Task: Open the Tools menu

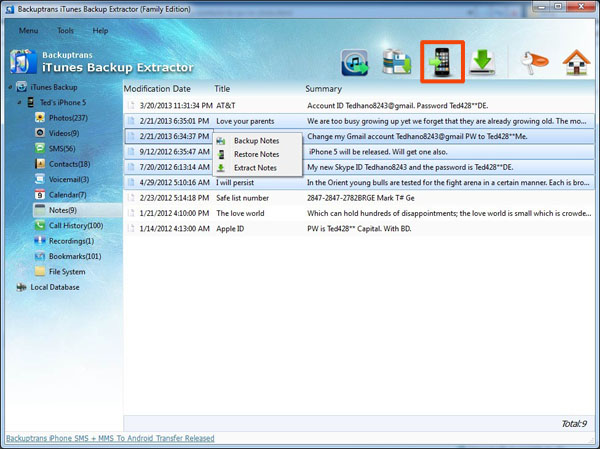Action: pyautogui.click(x=65, y=30)
